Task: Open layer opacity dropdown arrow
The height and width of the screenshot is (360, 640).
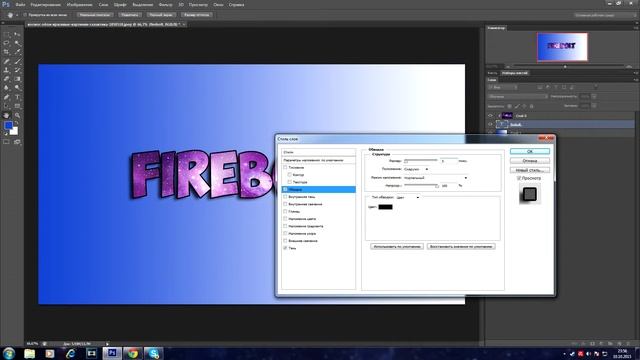Action: tap(594, 97)
